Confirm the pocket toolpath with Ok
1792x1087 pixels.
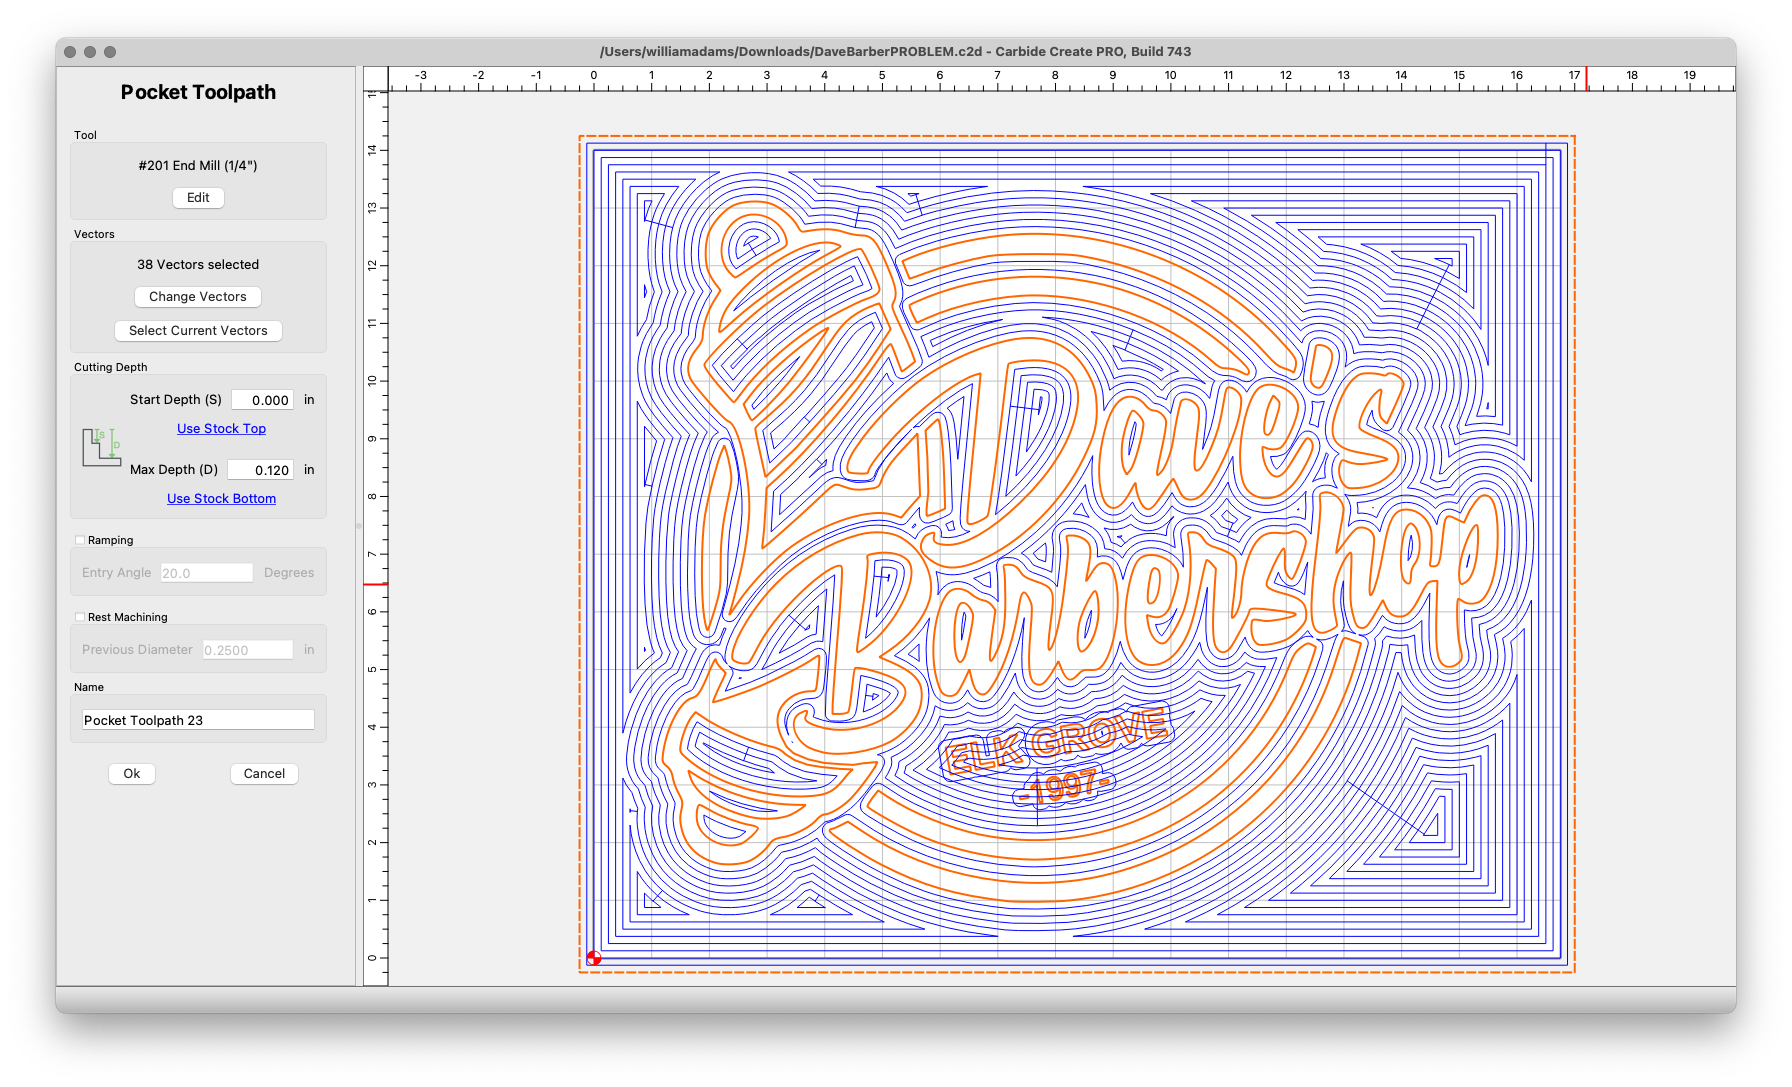click(x=132, y=774)
